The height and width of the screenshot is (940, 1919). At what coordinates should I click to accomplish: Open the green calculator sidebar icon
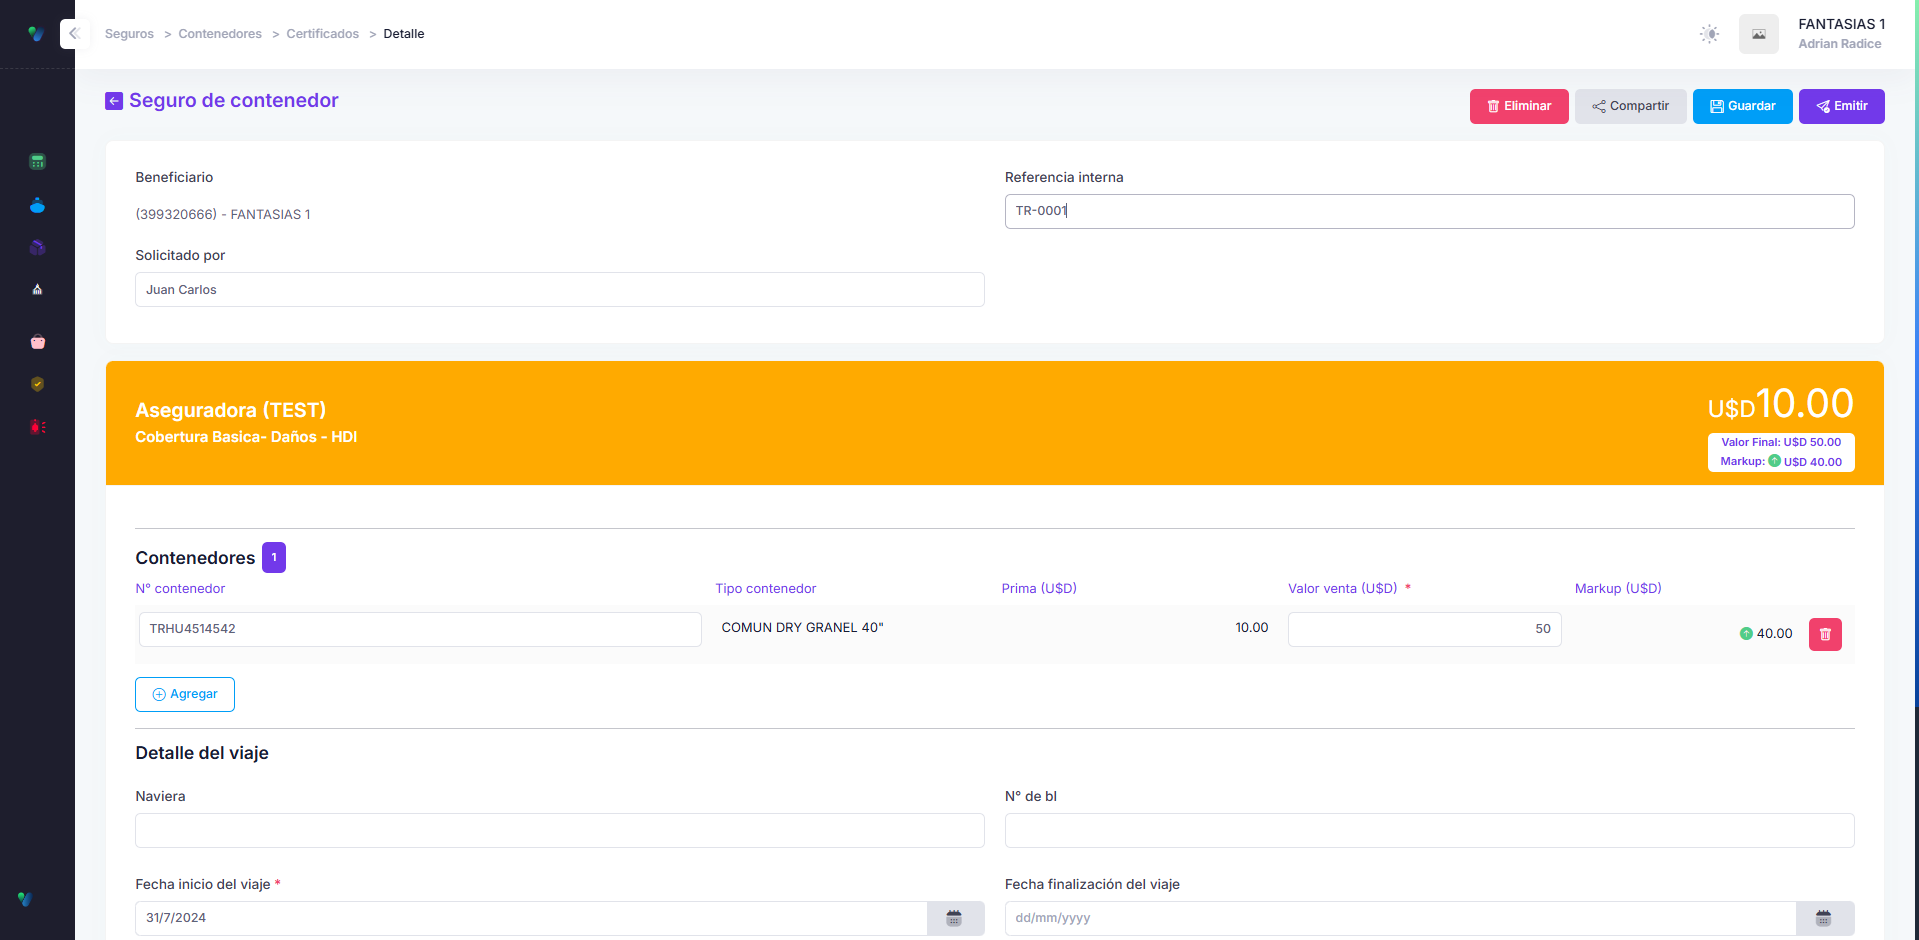click(37, 162)
